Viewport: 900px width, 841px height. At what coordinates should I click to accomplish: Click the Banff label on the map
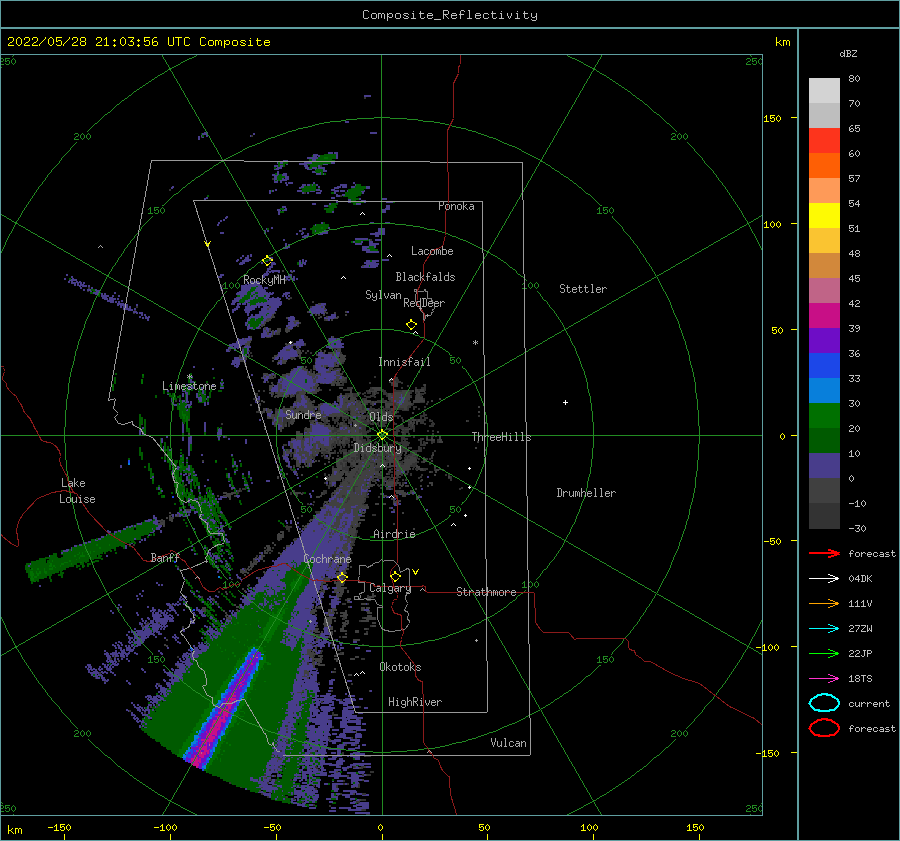coord(165,557)
